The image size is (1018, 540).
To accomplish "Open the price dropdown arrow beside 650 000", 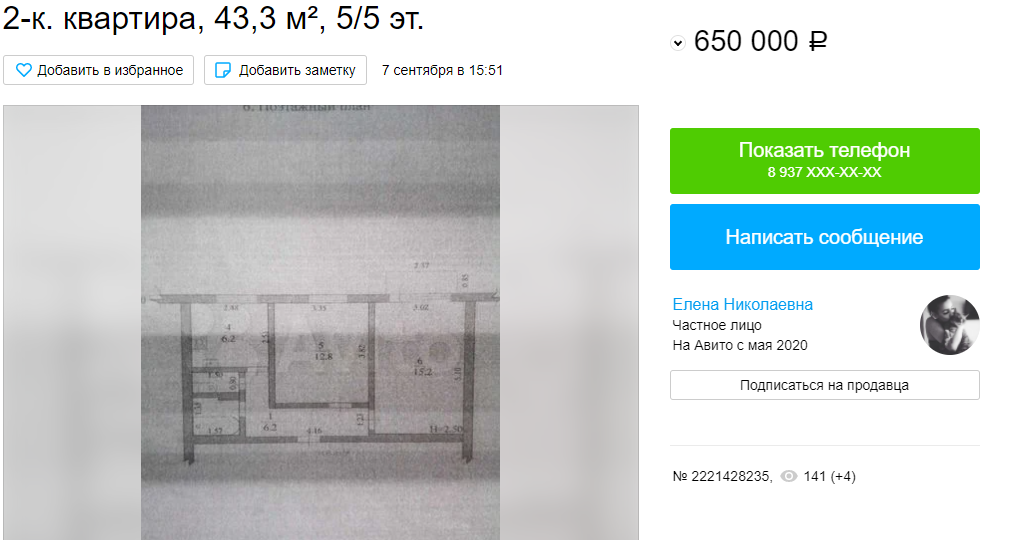I will (678, 43).
